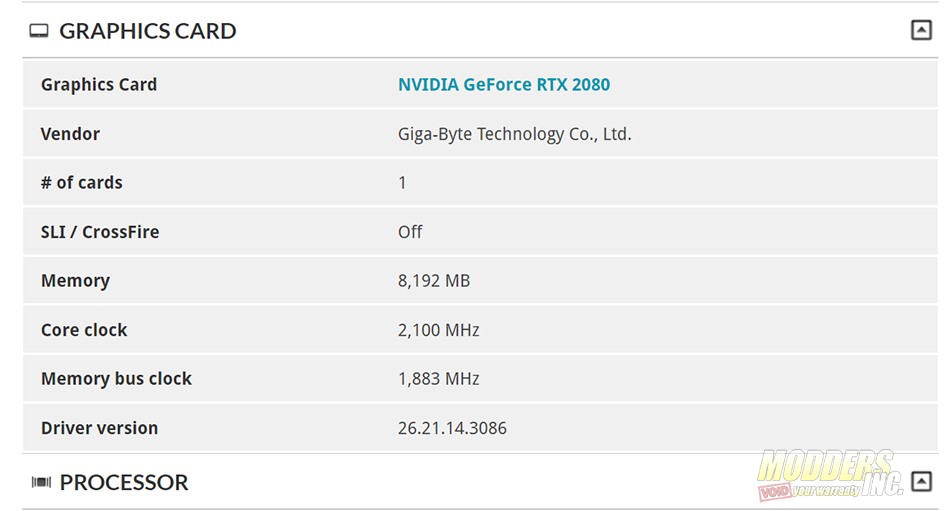Image resolution: width=950 pixels, height=511 pixels.
Task: Select the 8,192 MB memory value
Action: coord(434,281)
